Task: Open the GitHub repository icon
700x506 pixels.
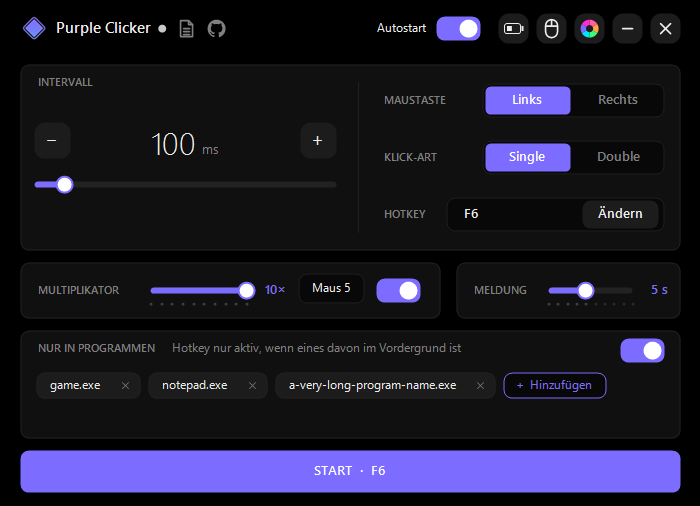Action: 217,29
